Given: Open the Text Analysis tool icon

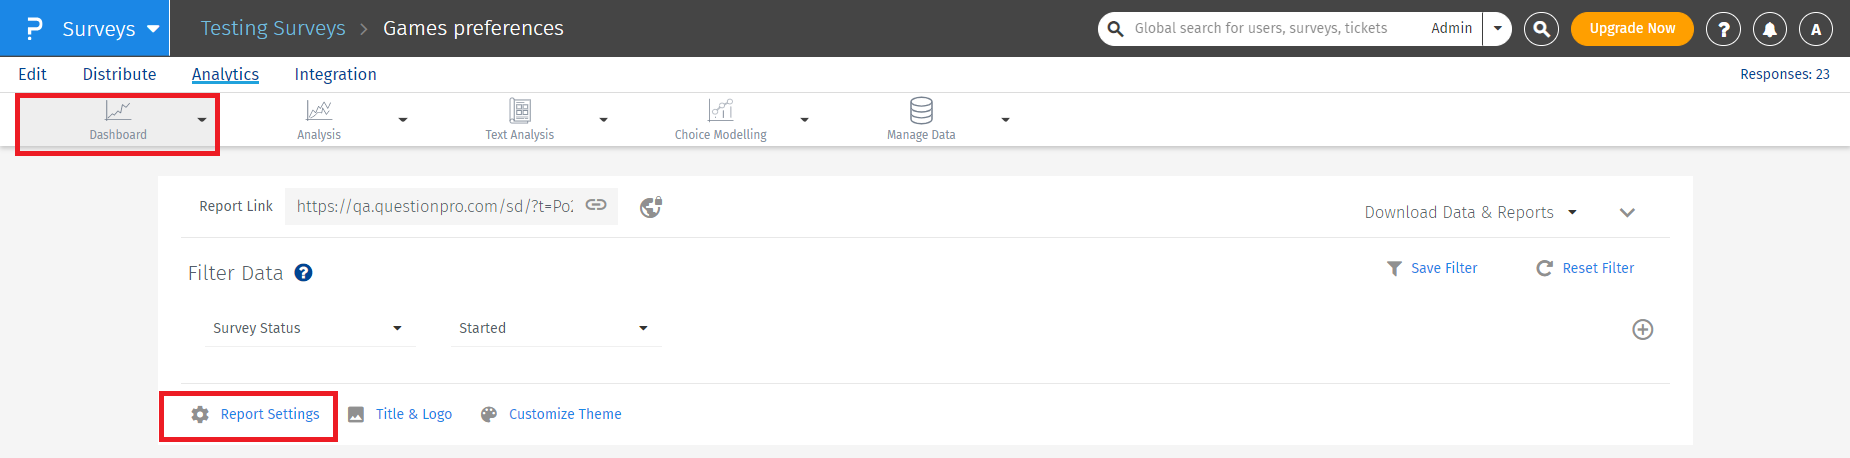Looking at the screenshot, I should [x=520, y=111].
